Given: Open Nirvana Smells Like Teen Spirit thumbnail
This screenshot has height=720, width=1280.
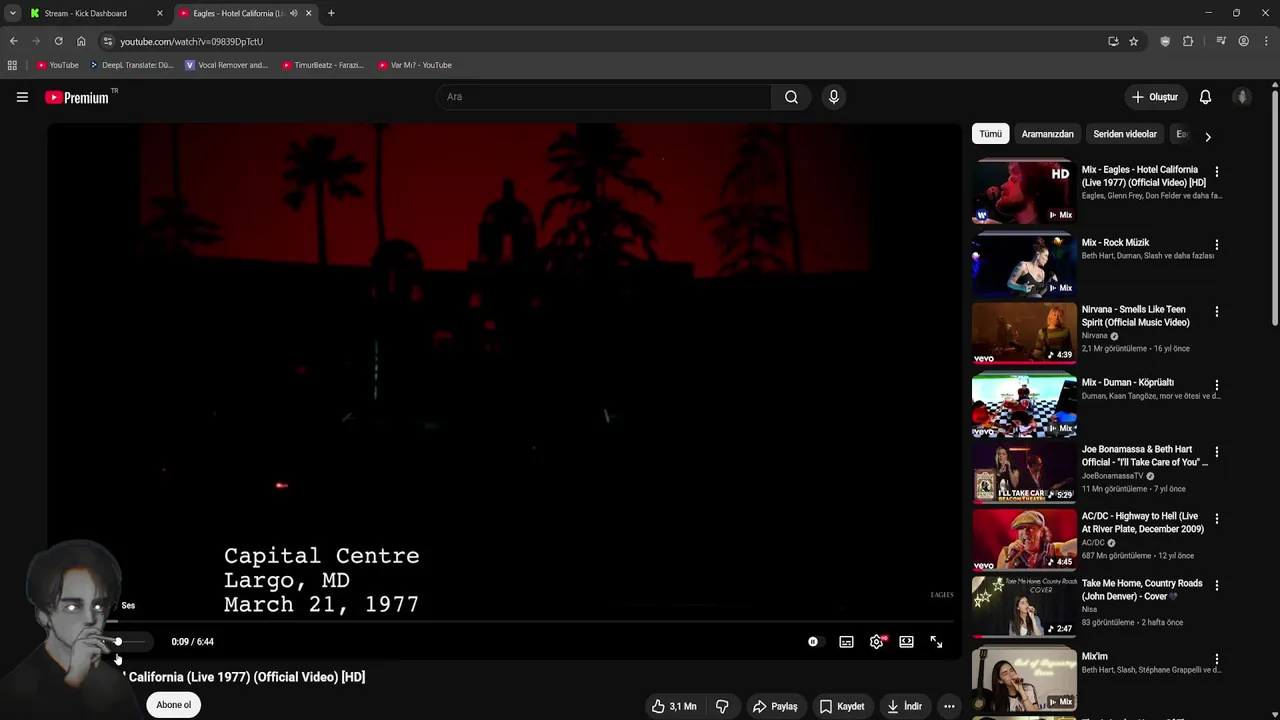Looking at the screenshot, I should point(1024,333).
